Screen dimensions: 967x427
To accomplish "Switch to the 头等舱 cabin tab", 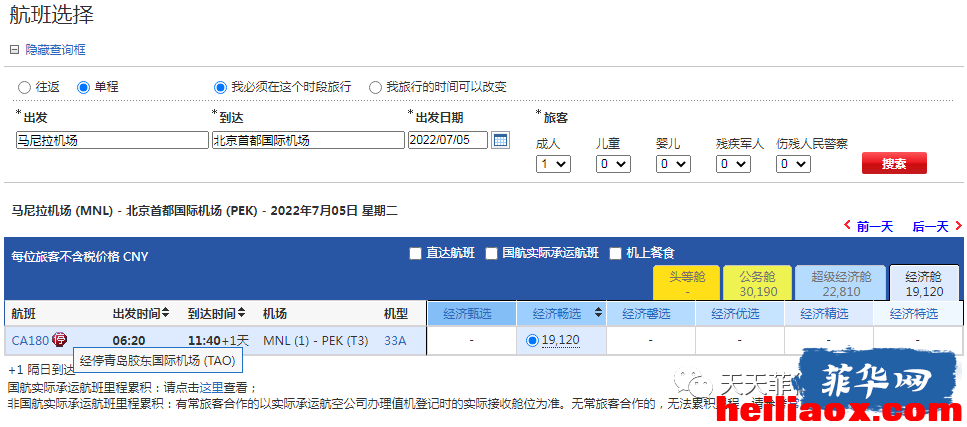I will tap(686, 283).
